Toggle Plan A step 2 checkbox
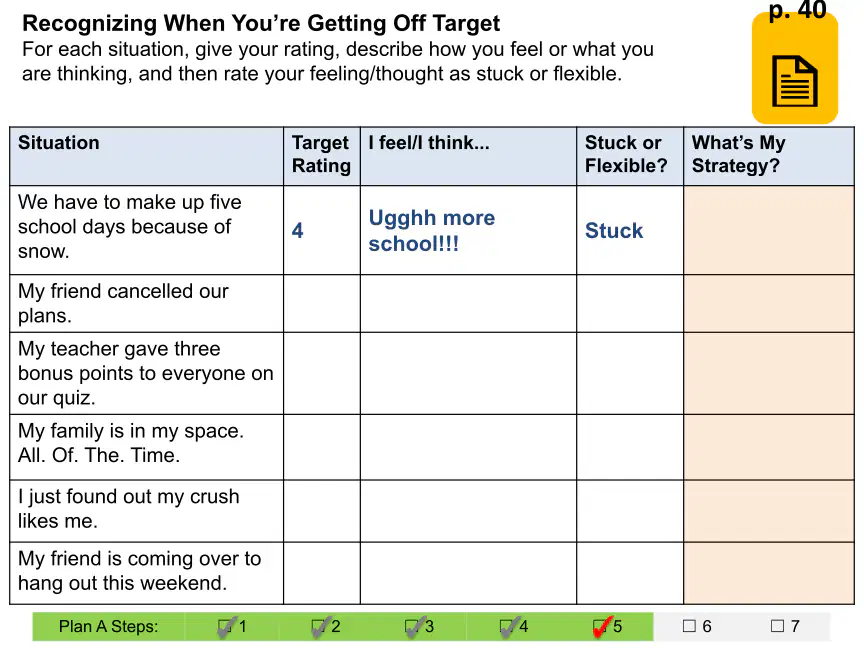Viewport: 864px width, 648px height. point(319,627)
